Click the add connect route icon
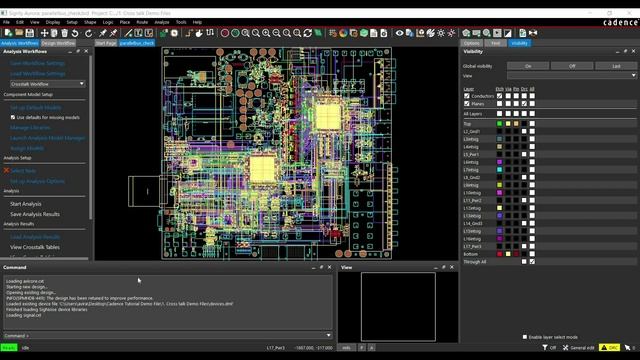This screenshot has height=360, width=640. click(x=189, y=33)
